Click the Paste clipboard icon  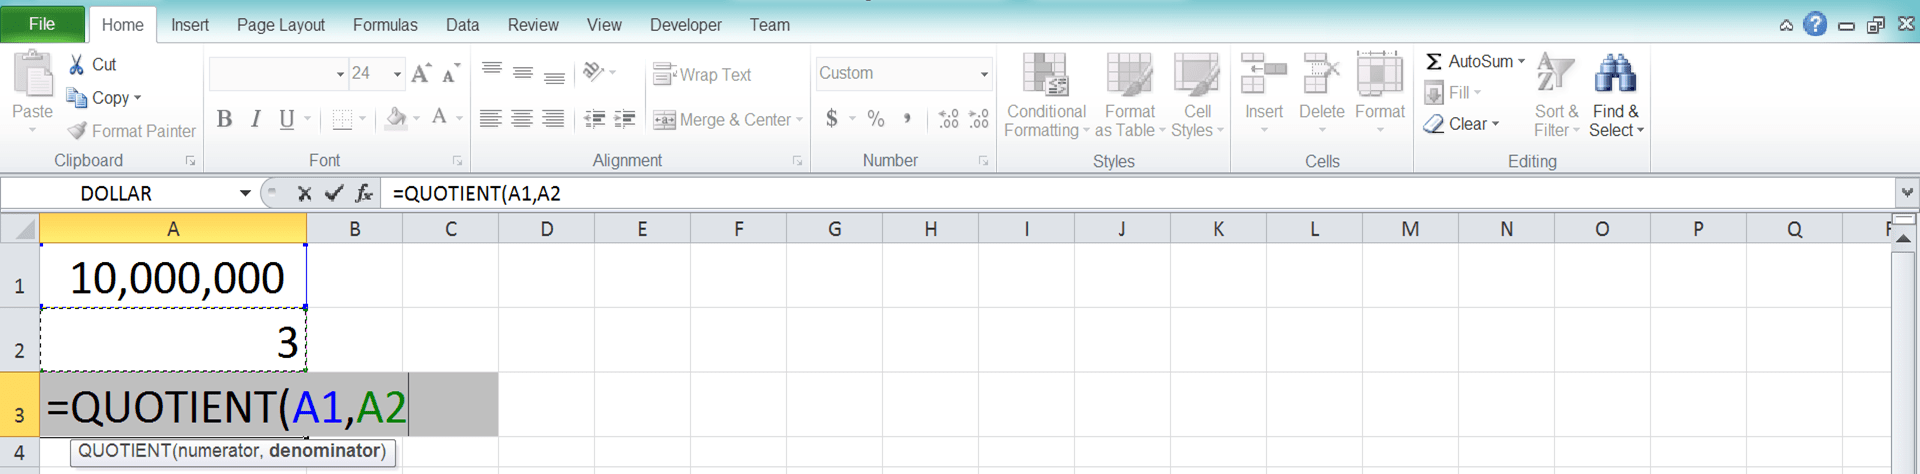coord(33,75)
